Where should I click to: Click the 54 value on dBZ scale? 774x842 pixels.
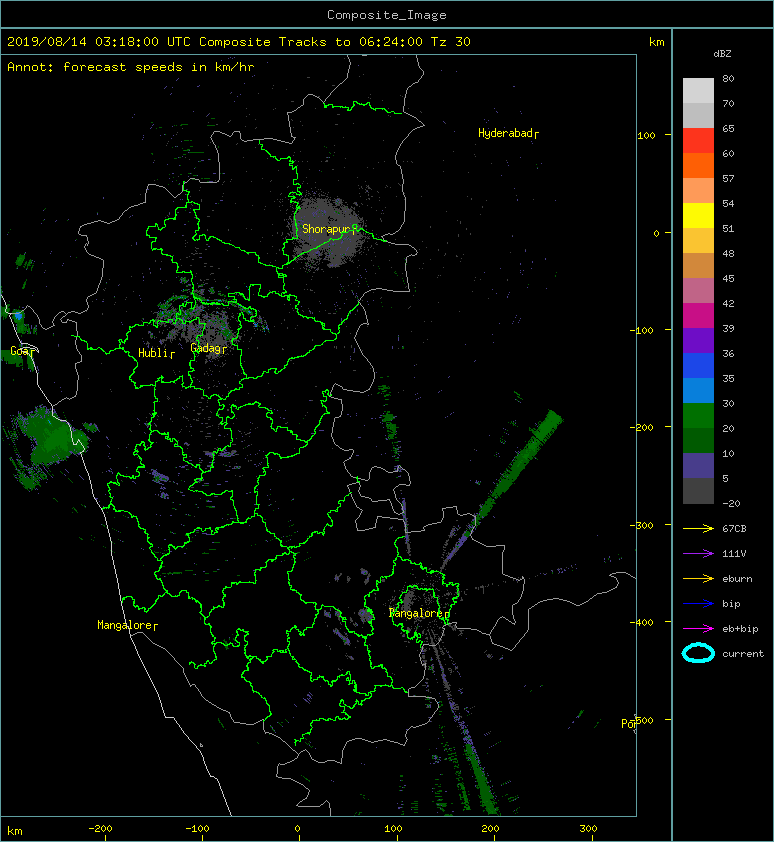coord(728,204)
